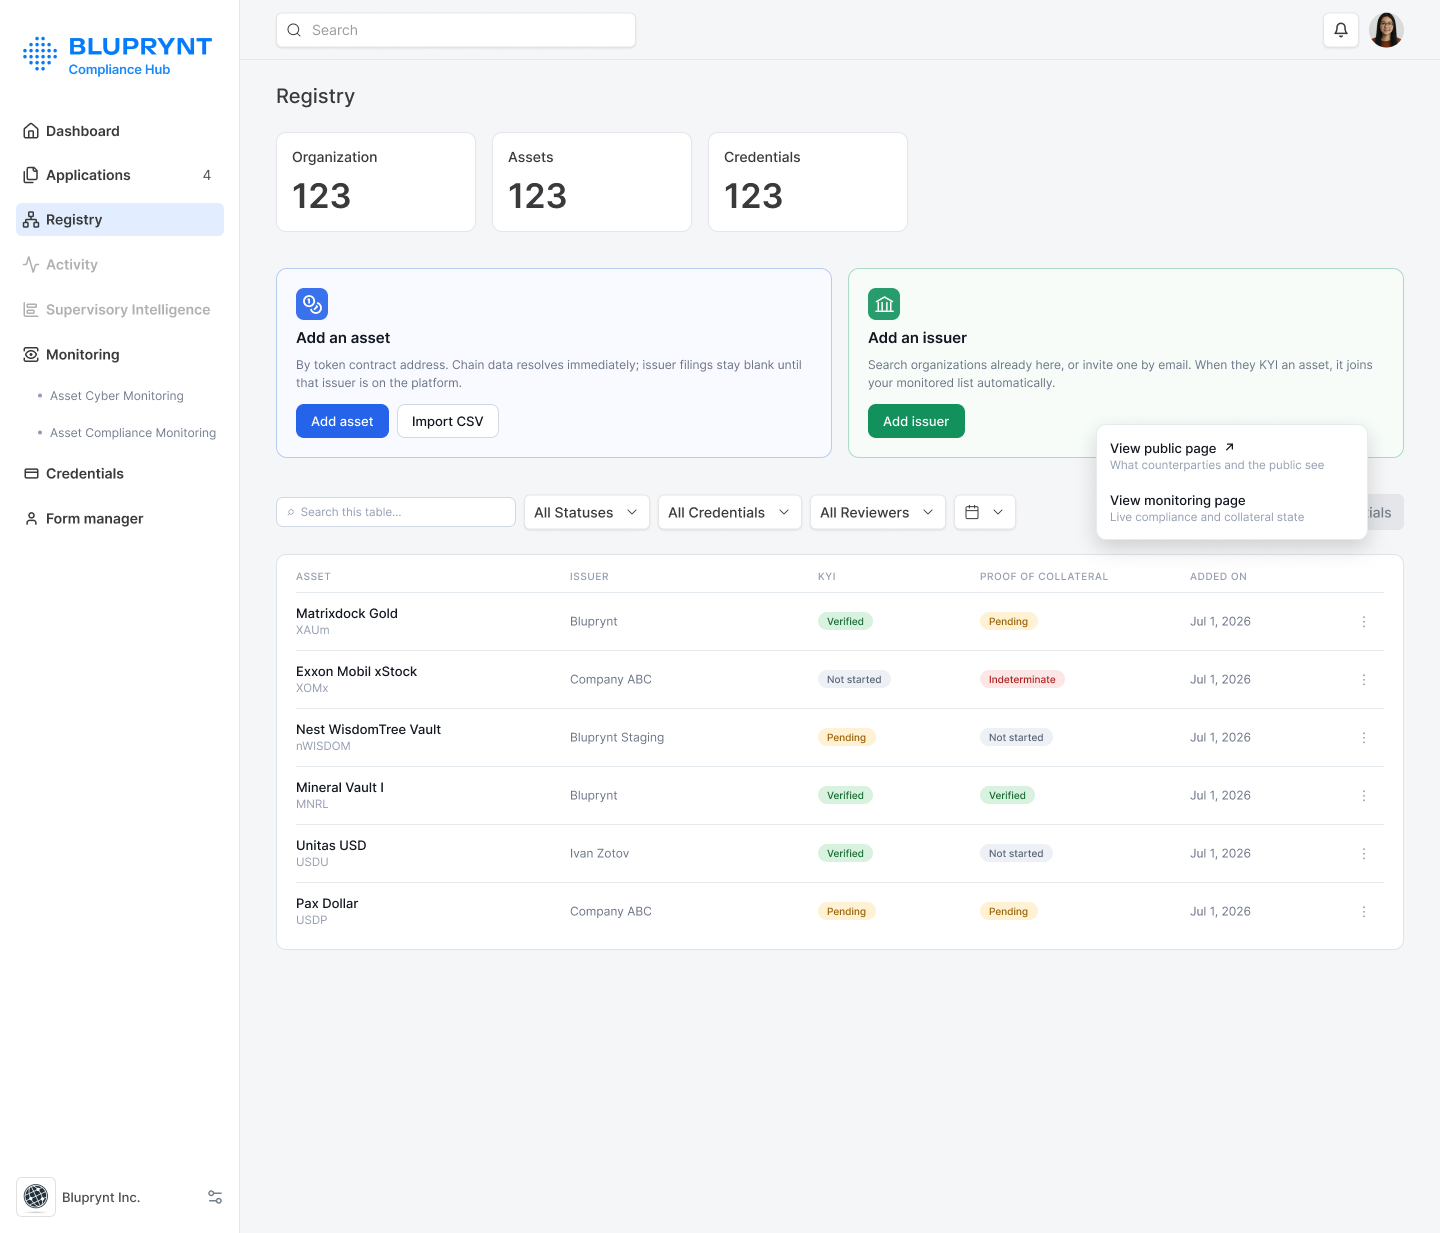The height and width of the screenshot is (1233, 1440).
Task: Click the notifications bell icon
Action: (x=1341, y=30)
